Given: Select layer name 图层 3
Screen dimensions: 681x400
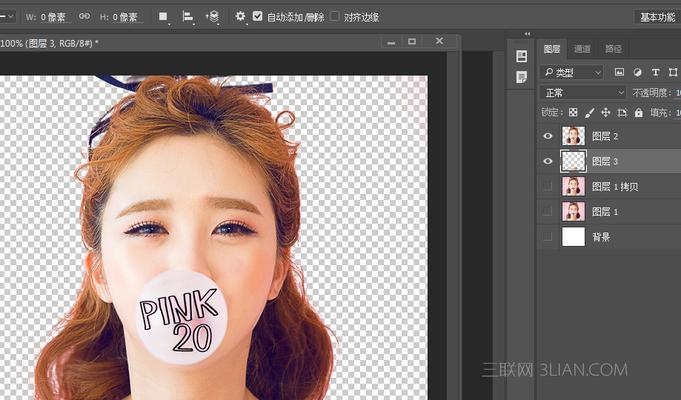Looking at the screenshot, I should tap(605, 162).
